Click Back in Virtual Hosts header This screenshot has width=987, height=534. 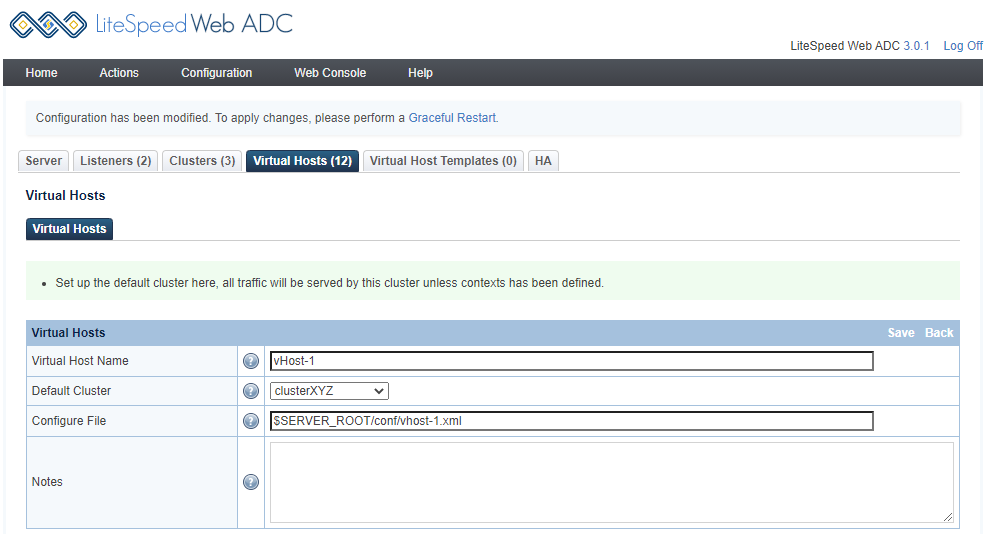pos(939,333)
